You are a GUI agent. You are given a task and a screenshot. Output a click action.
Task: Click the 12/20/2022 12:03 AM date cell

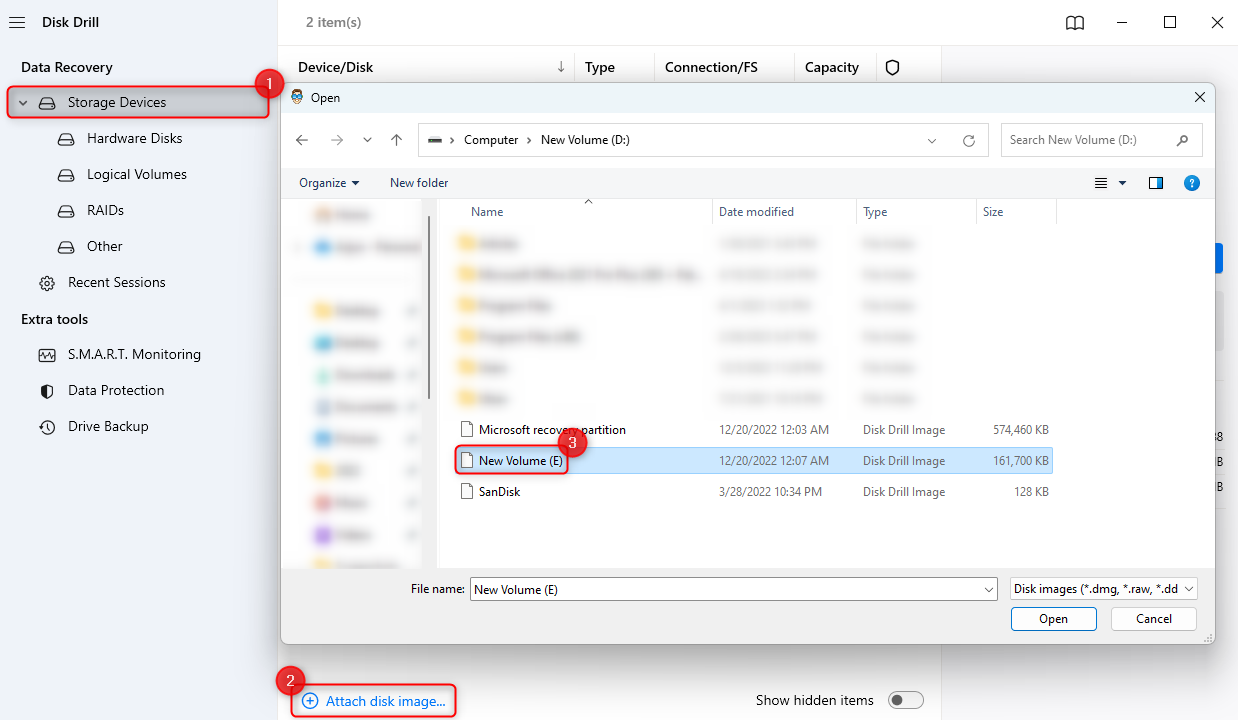774,430
